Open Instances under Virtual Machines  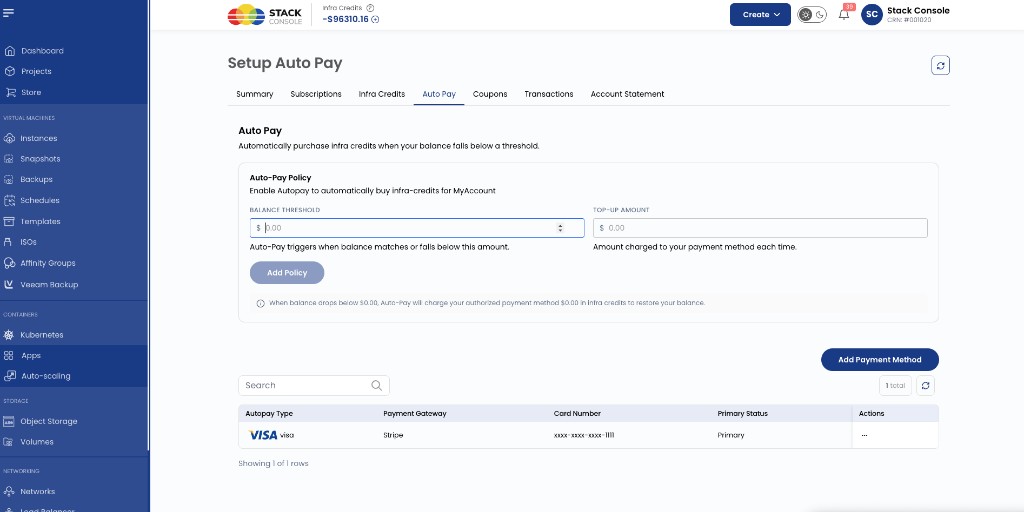coord(39,138)
